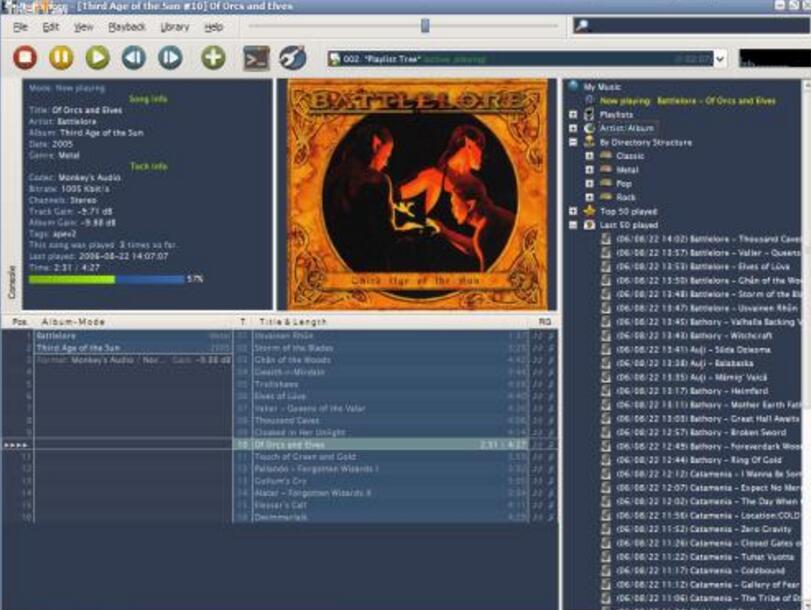Click the star icon for Top 50 played

point(590,211)
